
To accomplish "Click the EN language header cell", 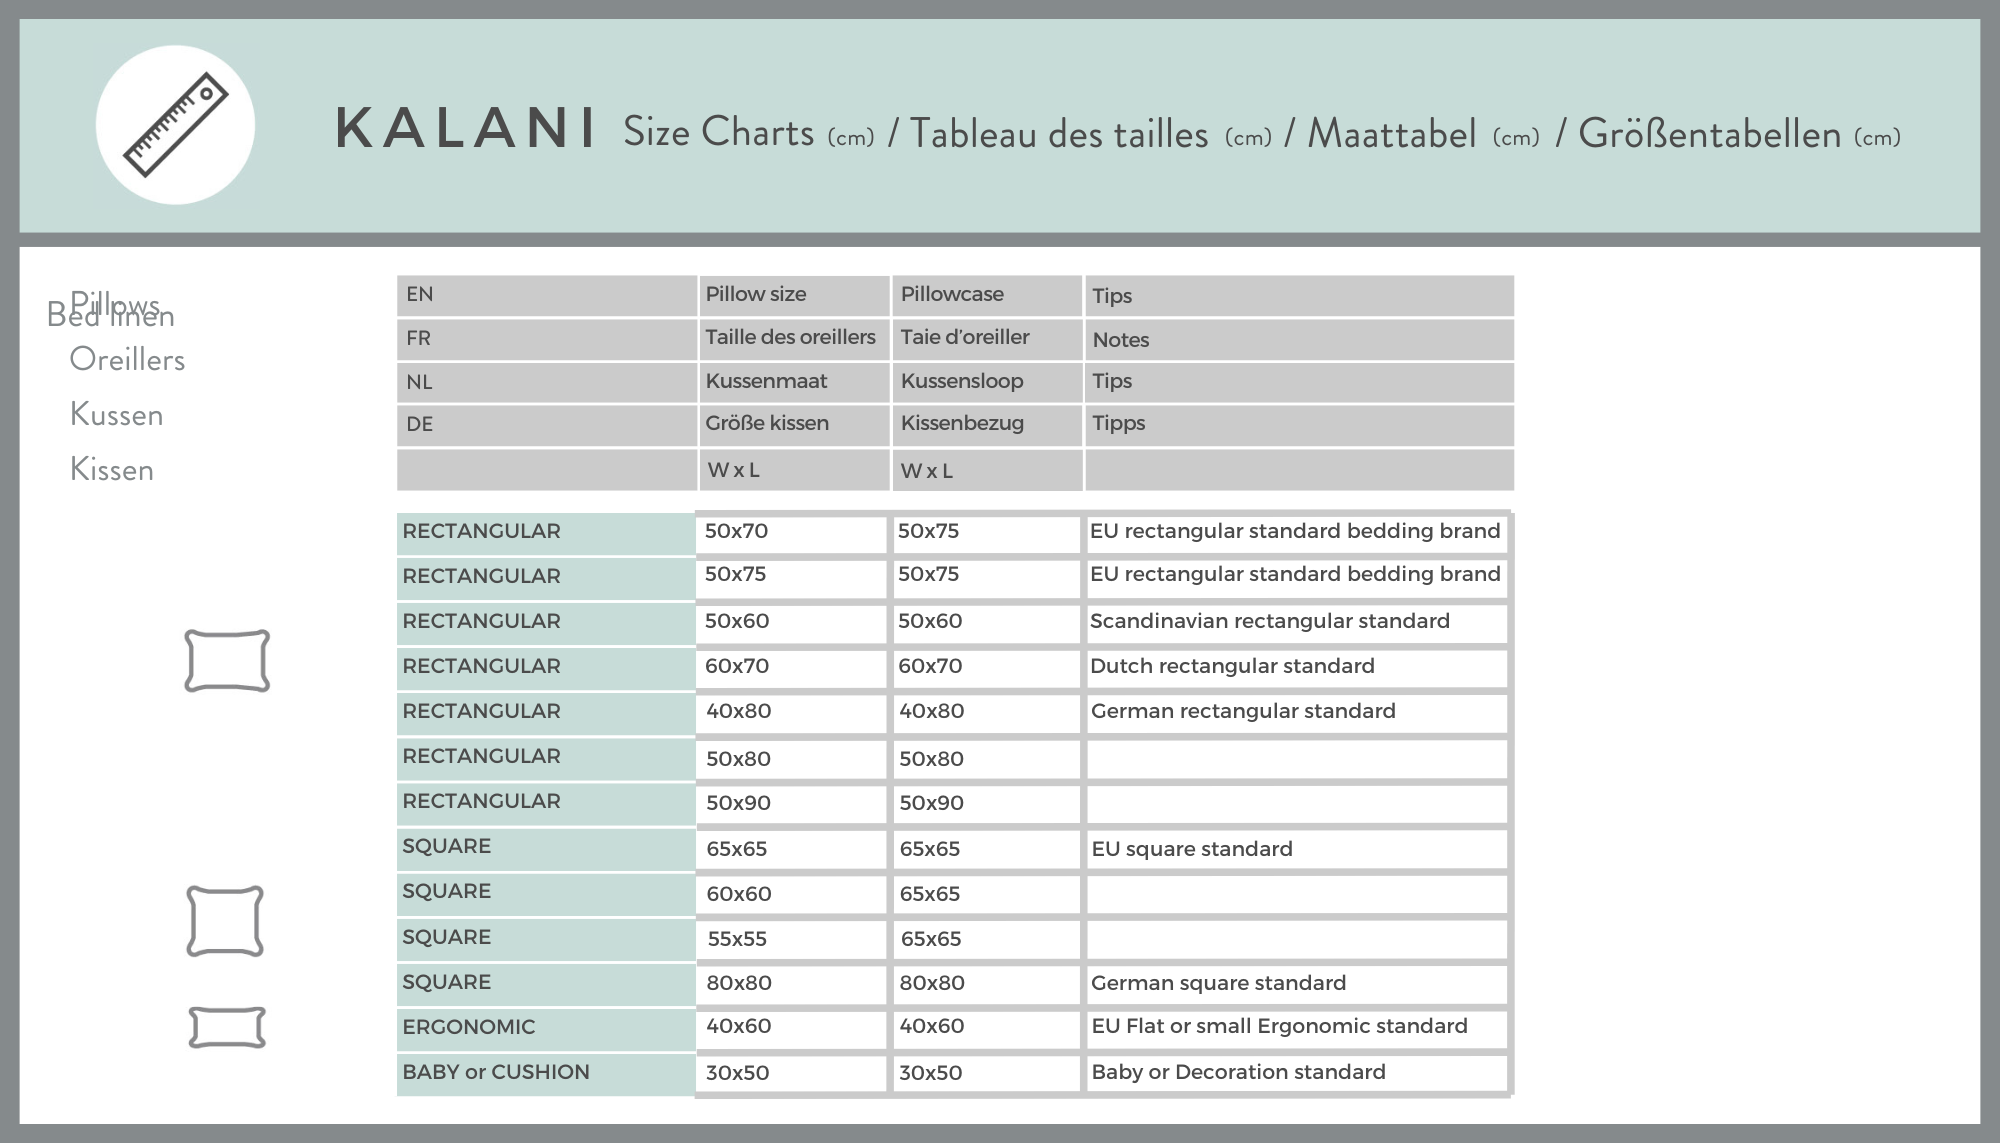I will click(547, 295).
